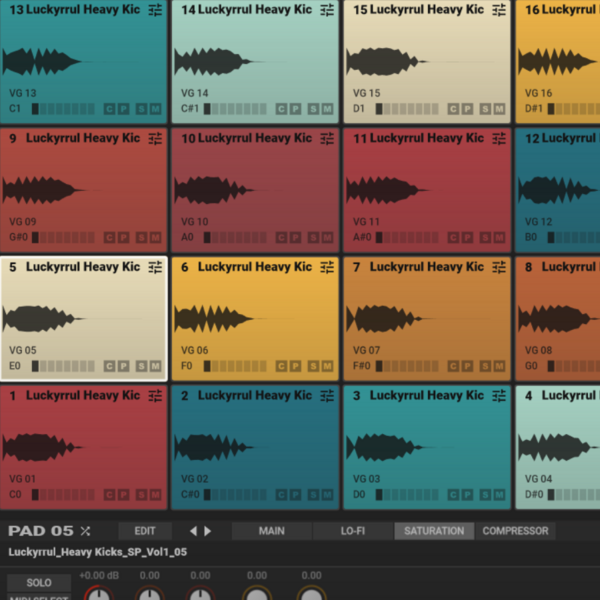Click the level meter on pad 6
This screenshot has height=600, width=600.
coord(235,366)
